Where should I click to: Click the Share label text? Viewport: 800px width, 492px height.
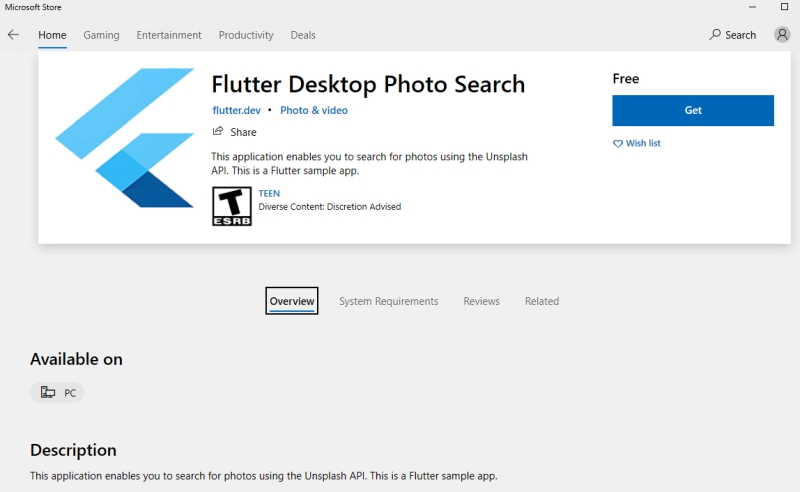(243, 132)
